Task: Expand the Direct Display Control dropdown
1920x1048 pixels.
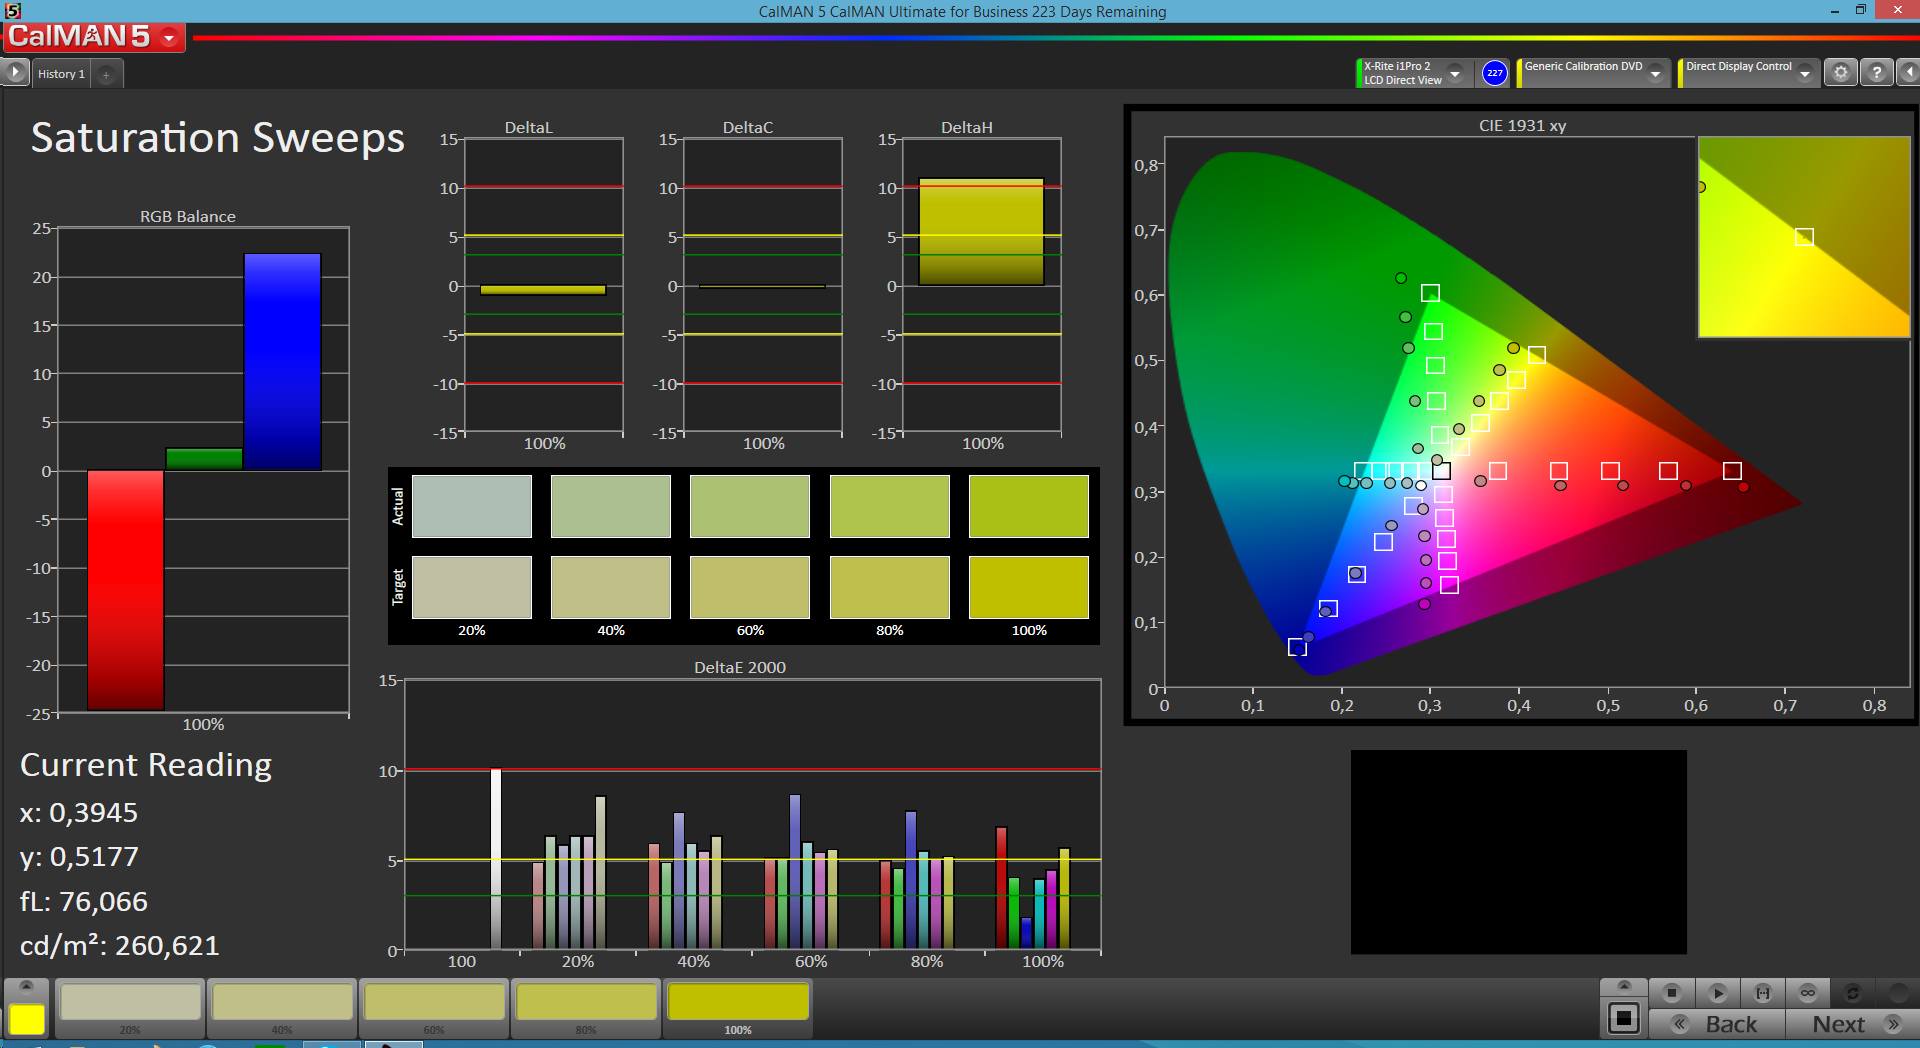Action: tap(1805, 73)
